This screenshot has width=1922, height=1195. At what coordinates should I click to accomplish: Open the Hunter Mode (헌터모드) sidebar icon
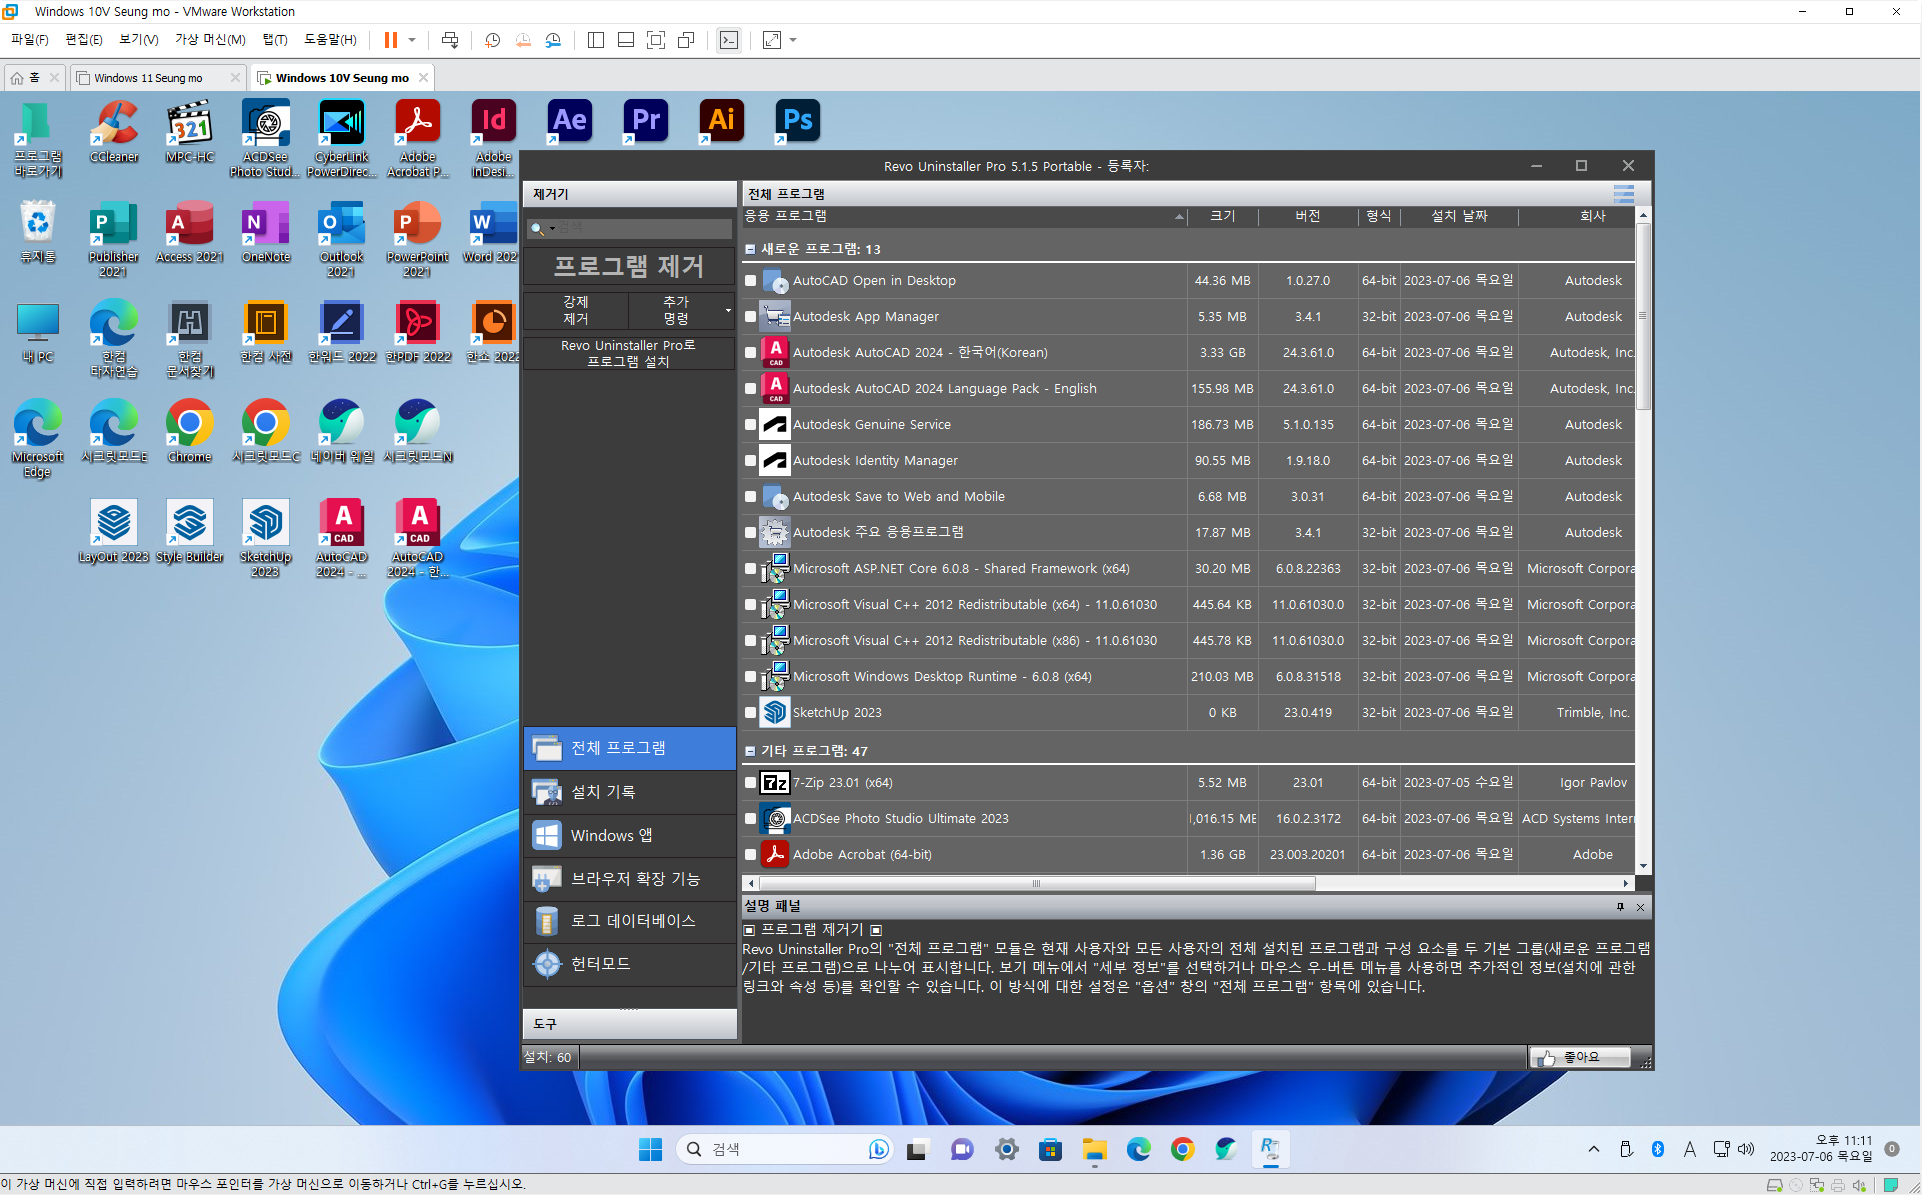coord(547,964)
